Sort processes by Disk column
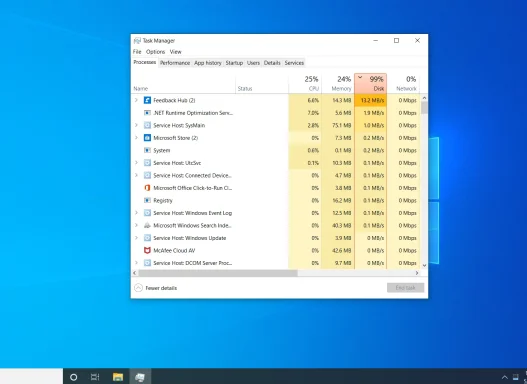The height and width of the screenshot is (384, 527). coord(370,83)
